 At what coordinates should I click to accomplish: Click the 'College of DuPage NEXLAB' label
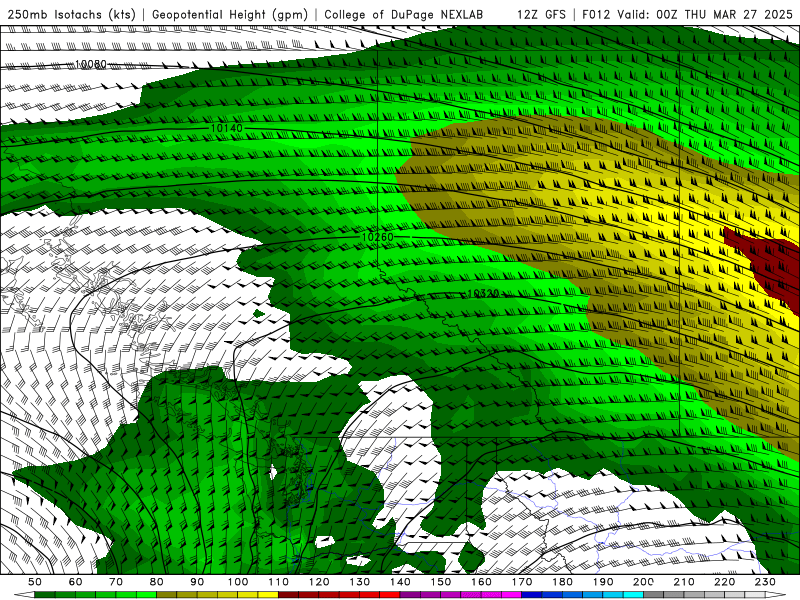[x=404, y=14]
